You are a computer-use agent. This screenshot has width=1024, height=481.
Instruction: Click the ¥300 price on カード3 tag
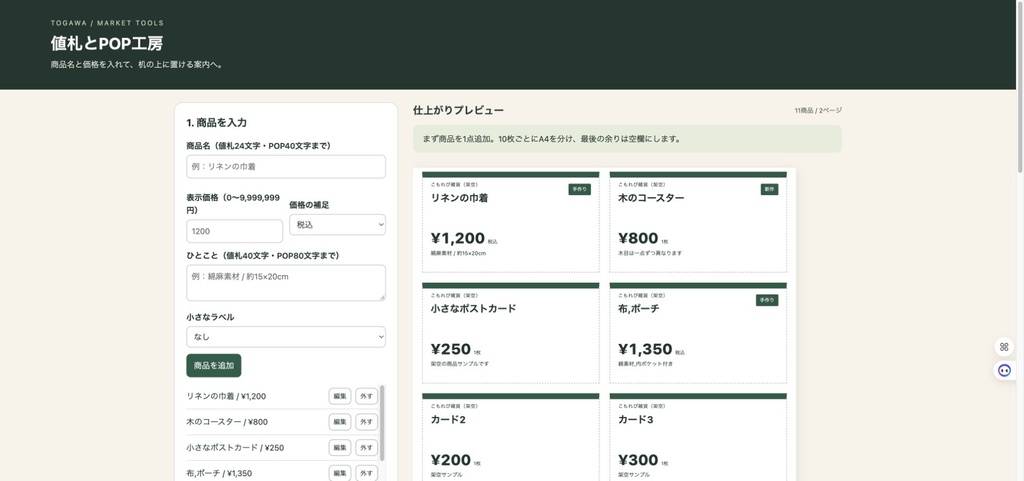tap(638, 460)
